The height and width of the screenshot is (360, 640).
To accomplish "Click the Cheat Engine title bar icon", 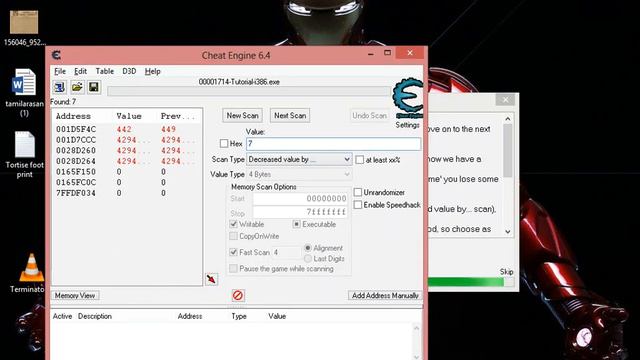I will (x=56, y=55).
